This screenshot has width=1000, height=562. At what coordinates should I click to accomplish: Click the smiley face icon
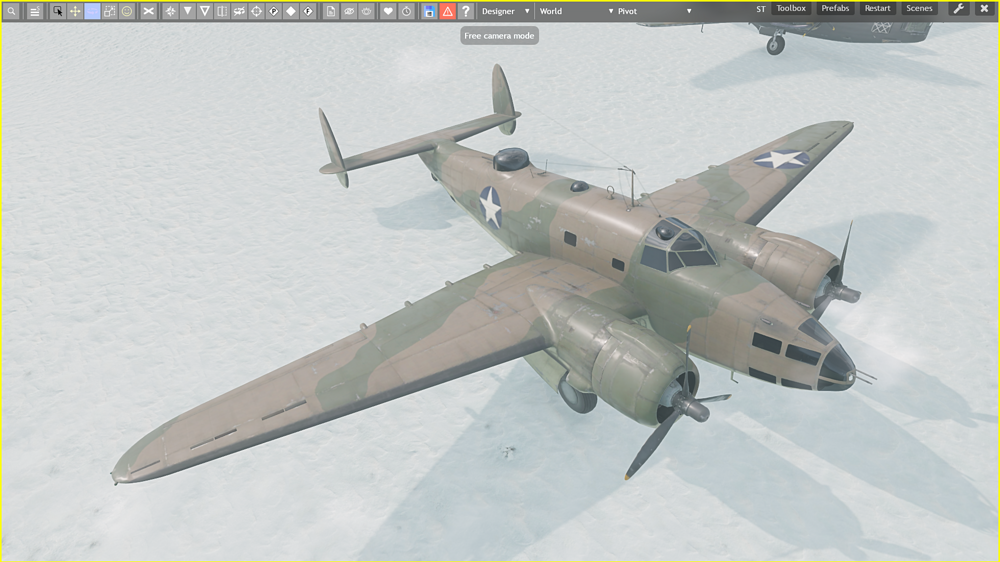tap(127, 11)
